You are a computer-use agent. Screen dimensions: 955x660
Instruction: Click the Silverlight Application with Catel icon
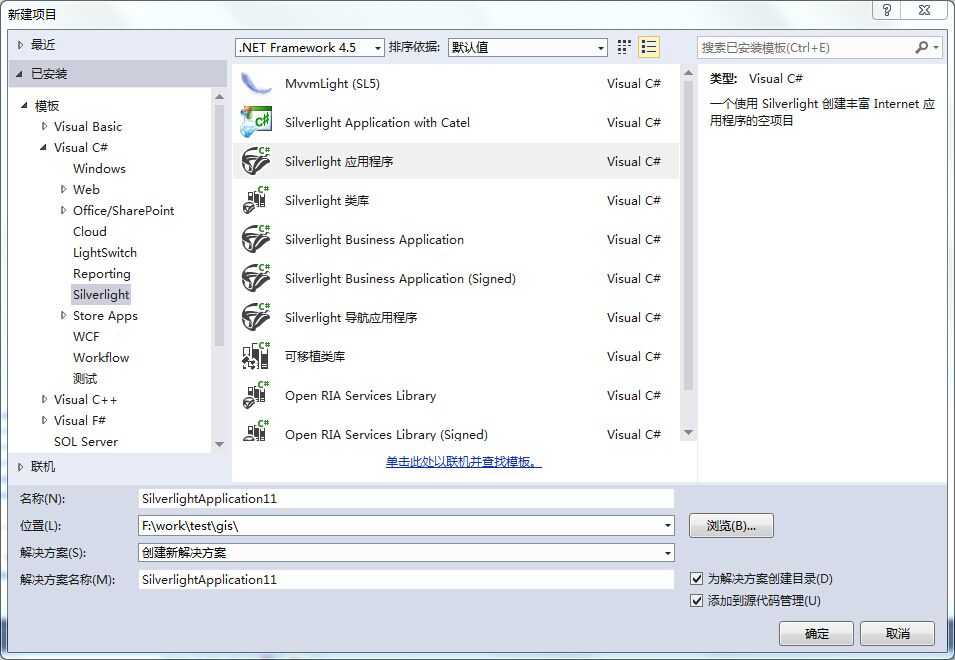click(x=256, y=122)
